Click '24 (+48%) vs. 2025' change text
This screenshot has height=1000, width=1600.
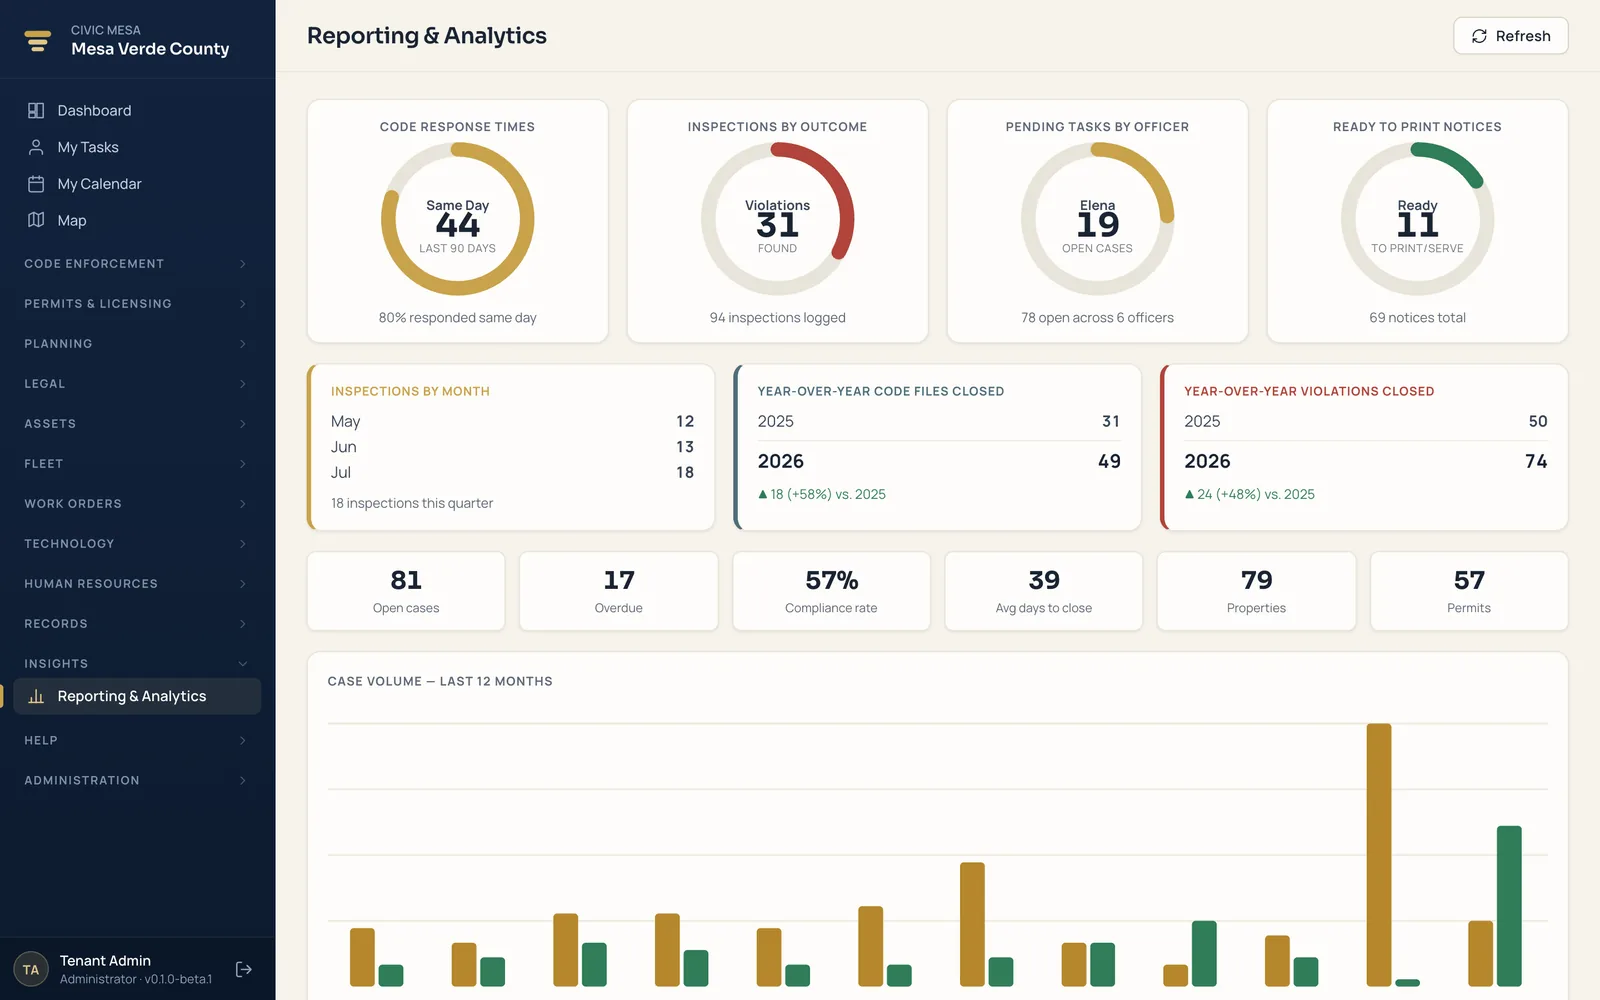1256,494
